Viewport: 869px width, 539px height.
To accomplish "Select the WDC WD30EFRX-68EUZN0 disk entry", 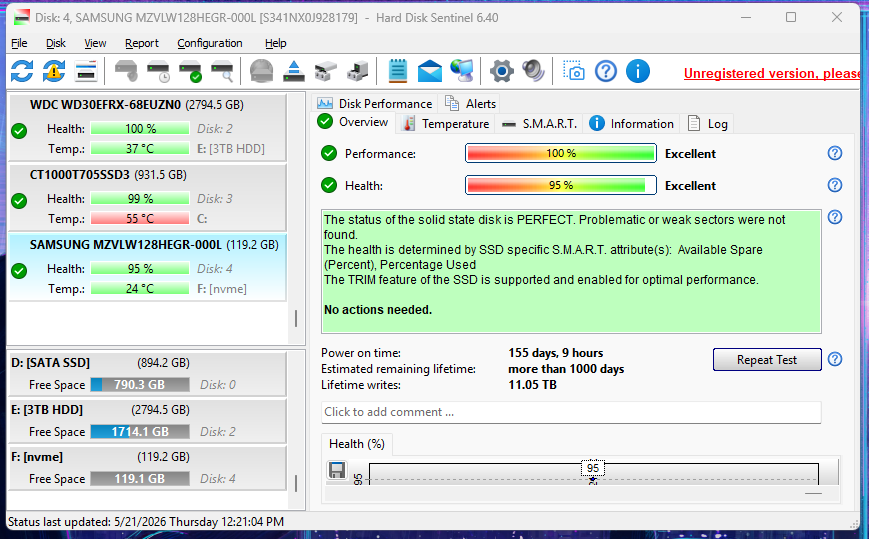I will (x=147, y=127).
